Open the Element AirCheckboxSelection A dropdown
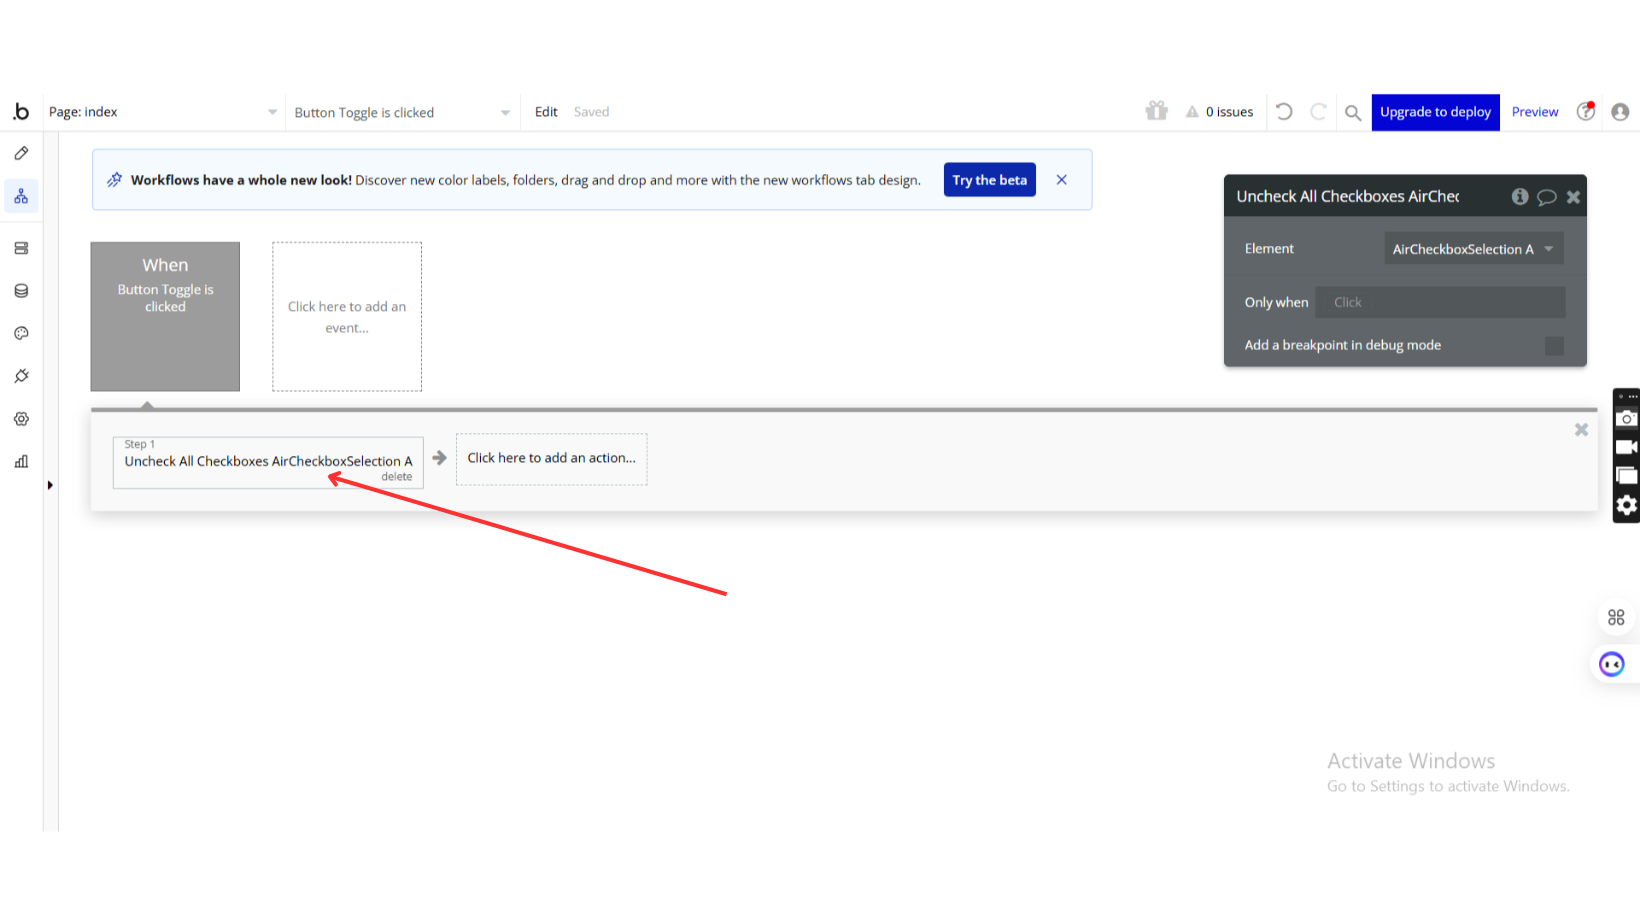The width and height of the screenshot is (1640, 924). pos(1473,249)
